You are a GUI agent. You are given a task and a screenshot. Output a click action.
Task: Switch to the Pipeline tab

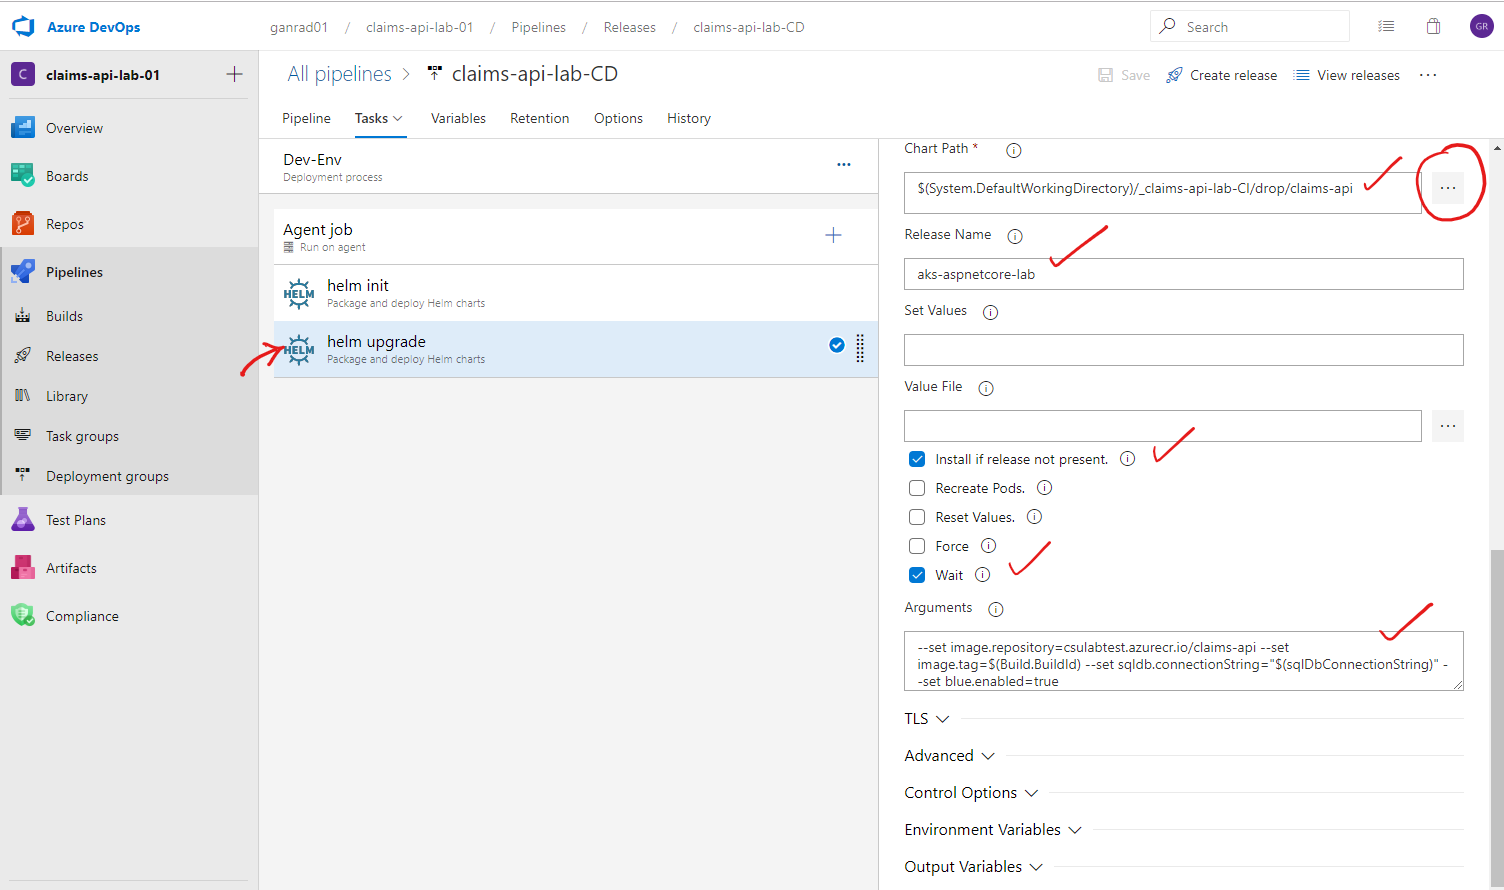306,118
